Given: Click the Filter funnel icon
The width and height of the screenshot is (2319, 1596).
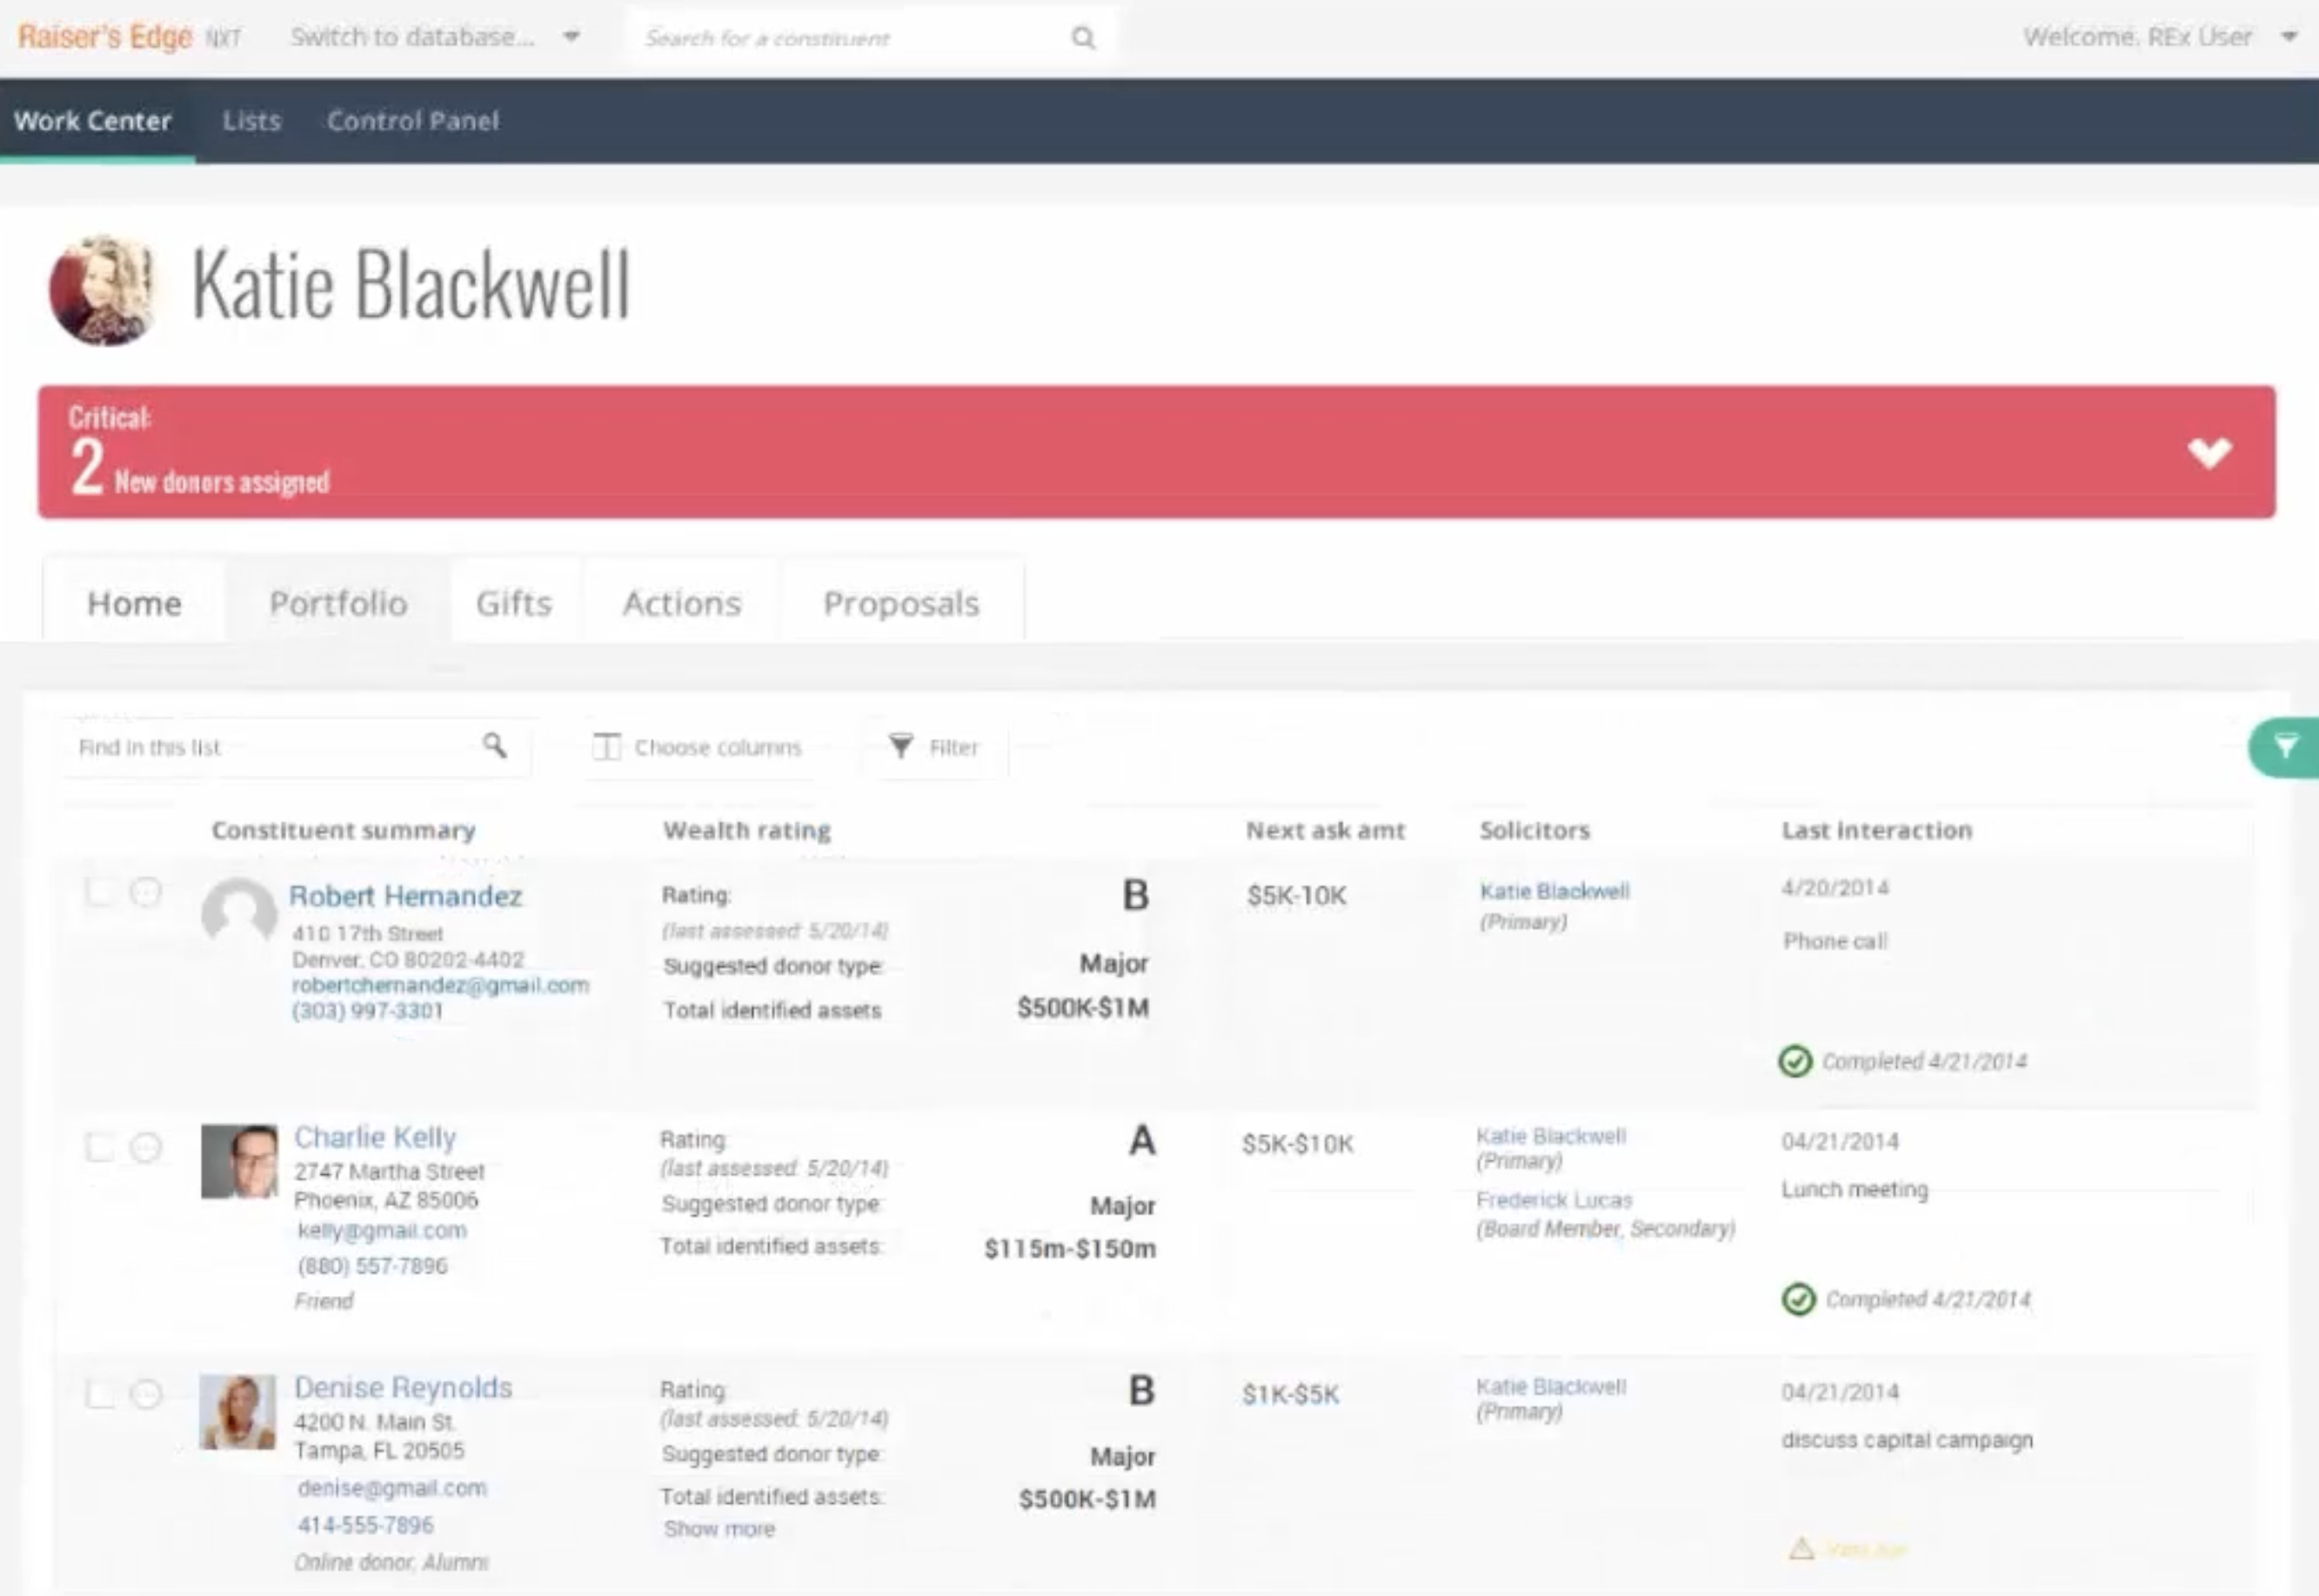Looking at the screenshot, I should pos(900,746).
